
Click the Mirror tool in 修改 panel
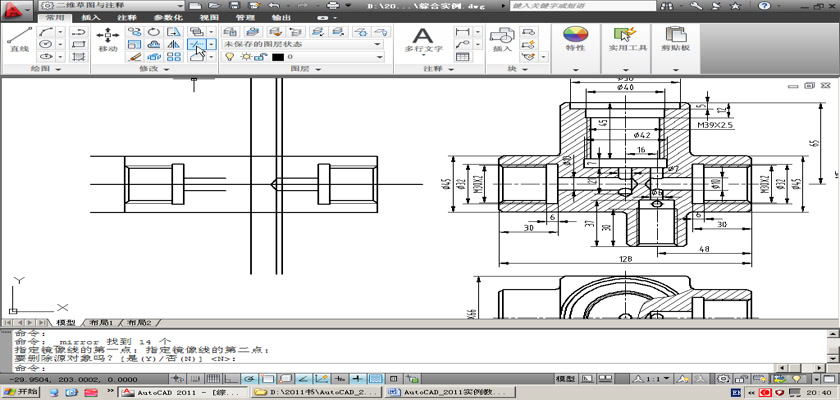tap(174, 44)
